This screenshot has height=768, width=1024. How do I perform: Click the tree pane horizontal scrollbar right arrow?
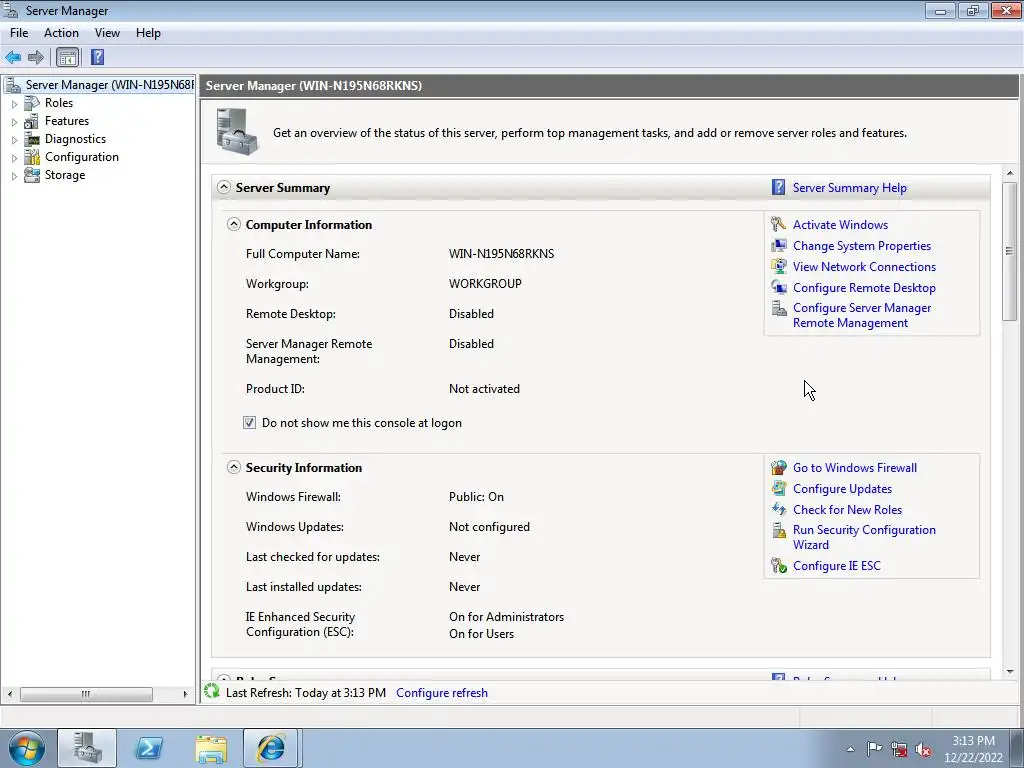(x=185, y=694)
